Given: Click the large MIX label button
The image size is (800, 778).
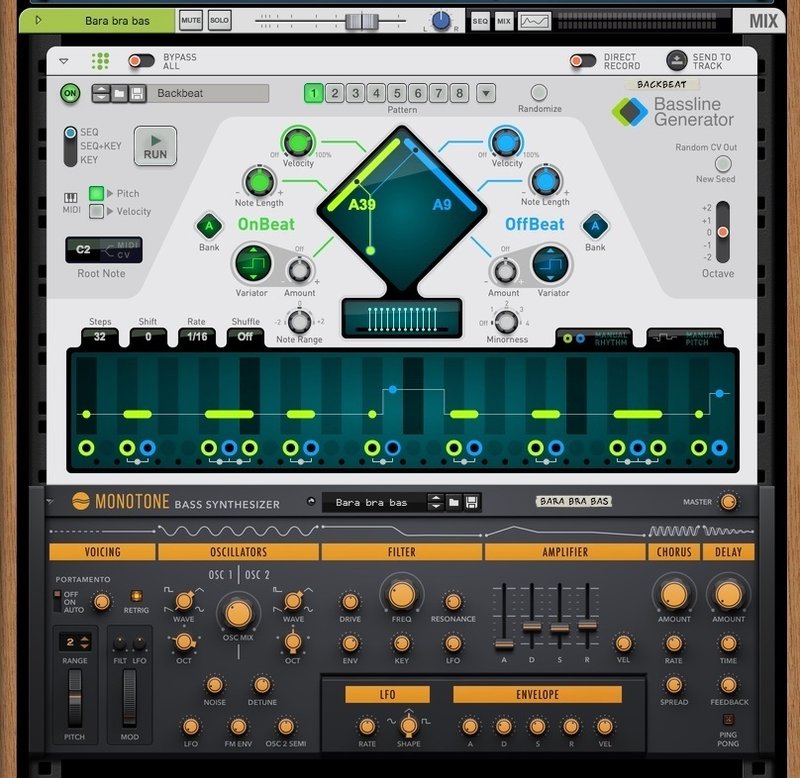Looking at the screenshot, I should pyautogui.click(x=763, y=21).
